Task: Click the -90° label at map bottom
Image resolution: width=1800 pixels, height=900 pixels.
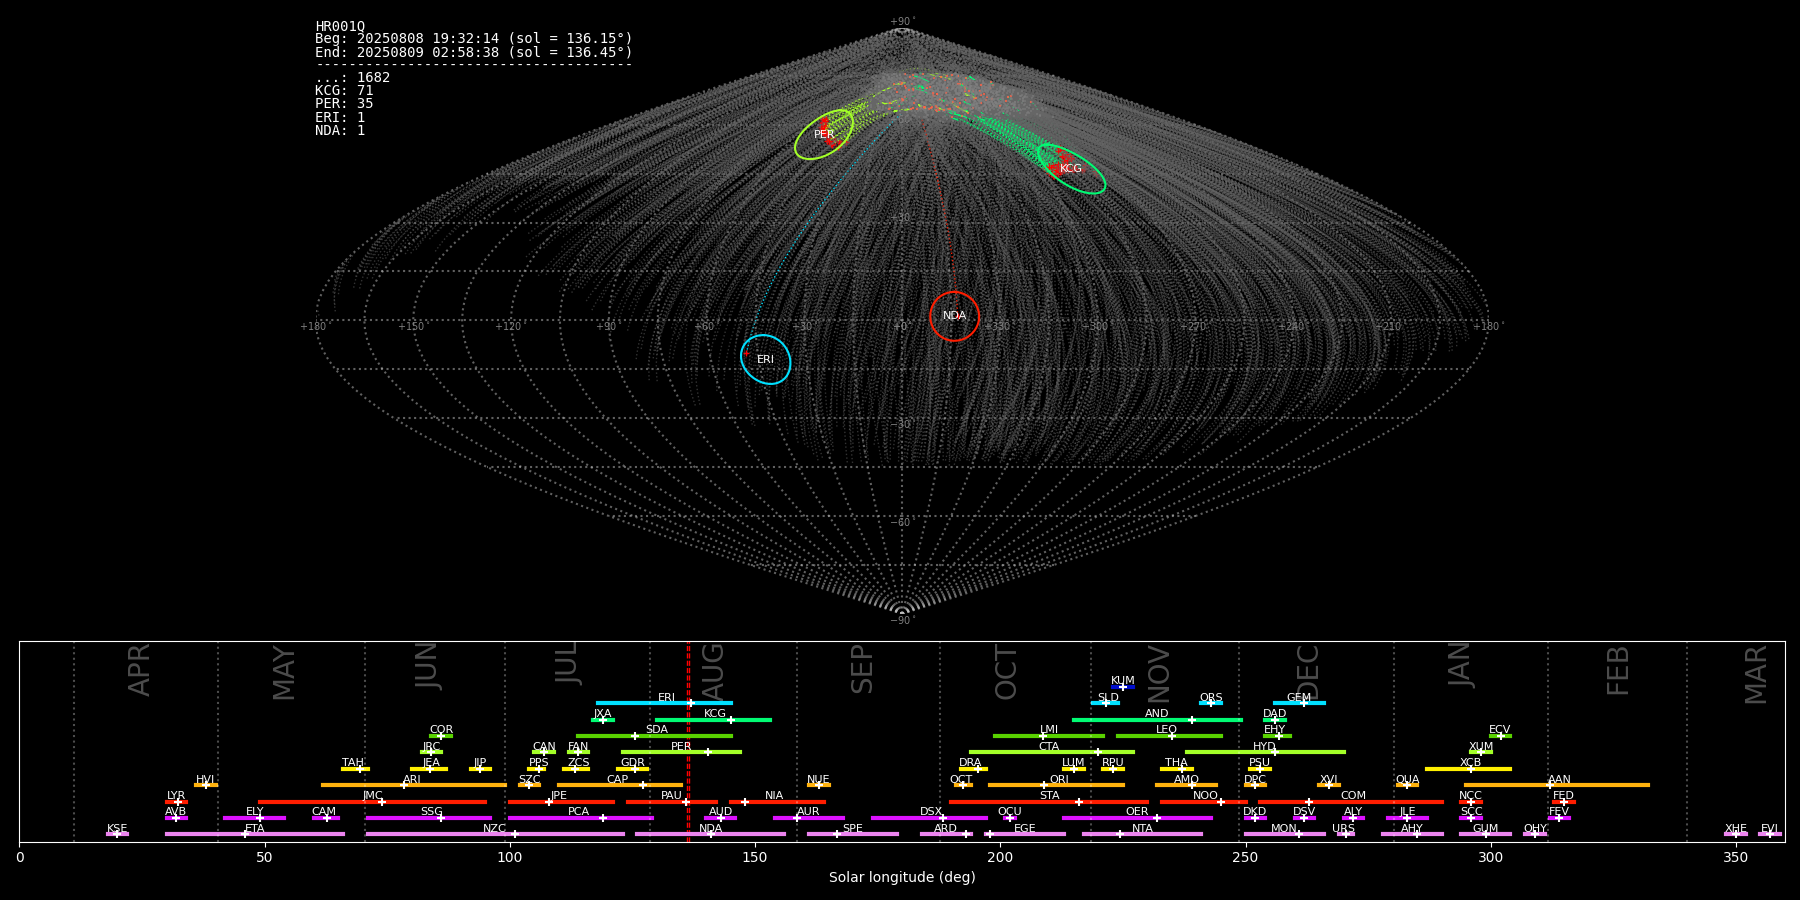Action: pos(902,620)
